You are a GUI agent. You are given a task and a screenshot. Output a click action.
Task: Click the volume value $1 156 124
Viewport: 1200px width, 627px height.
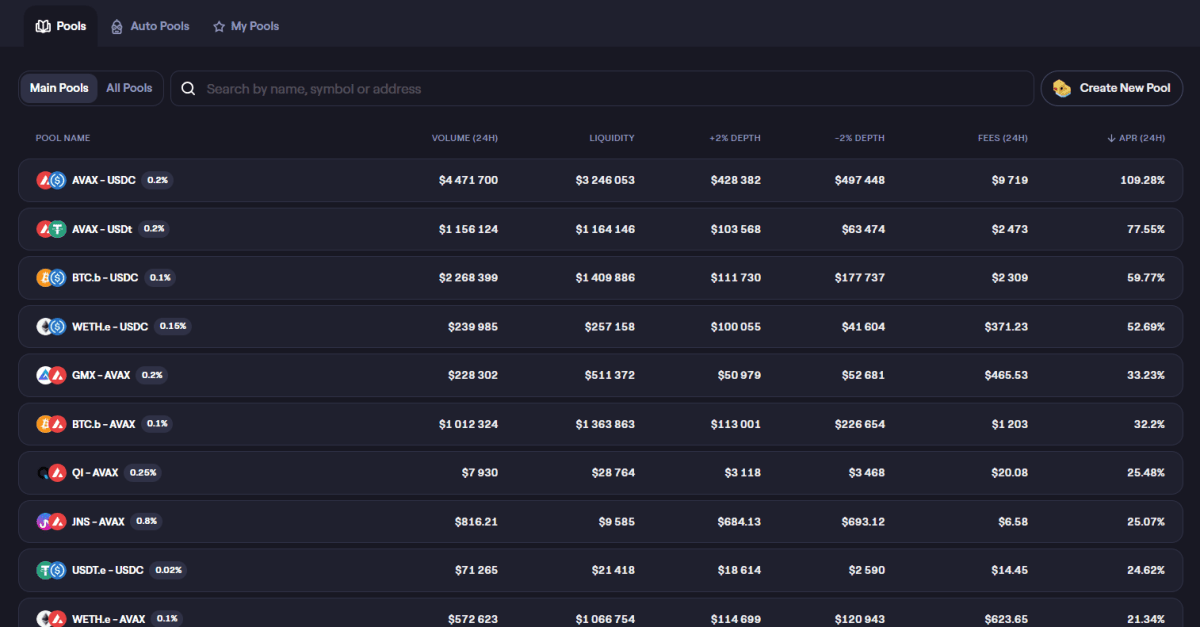pos(468,229)
